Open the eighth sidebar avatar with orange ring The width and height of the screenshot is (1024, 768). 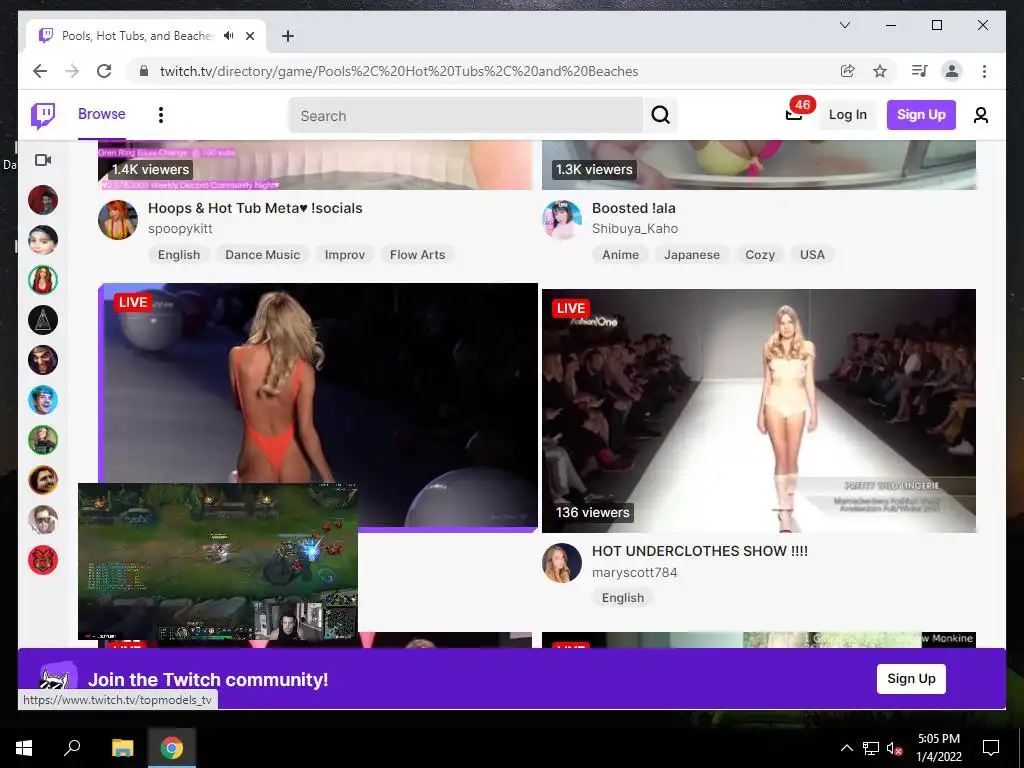point(43,480)
